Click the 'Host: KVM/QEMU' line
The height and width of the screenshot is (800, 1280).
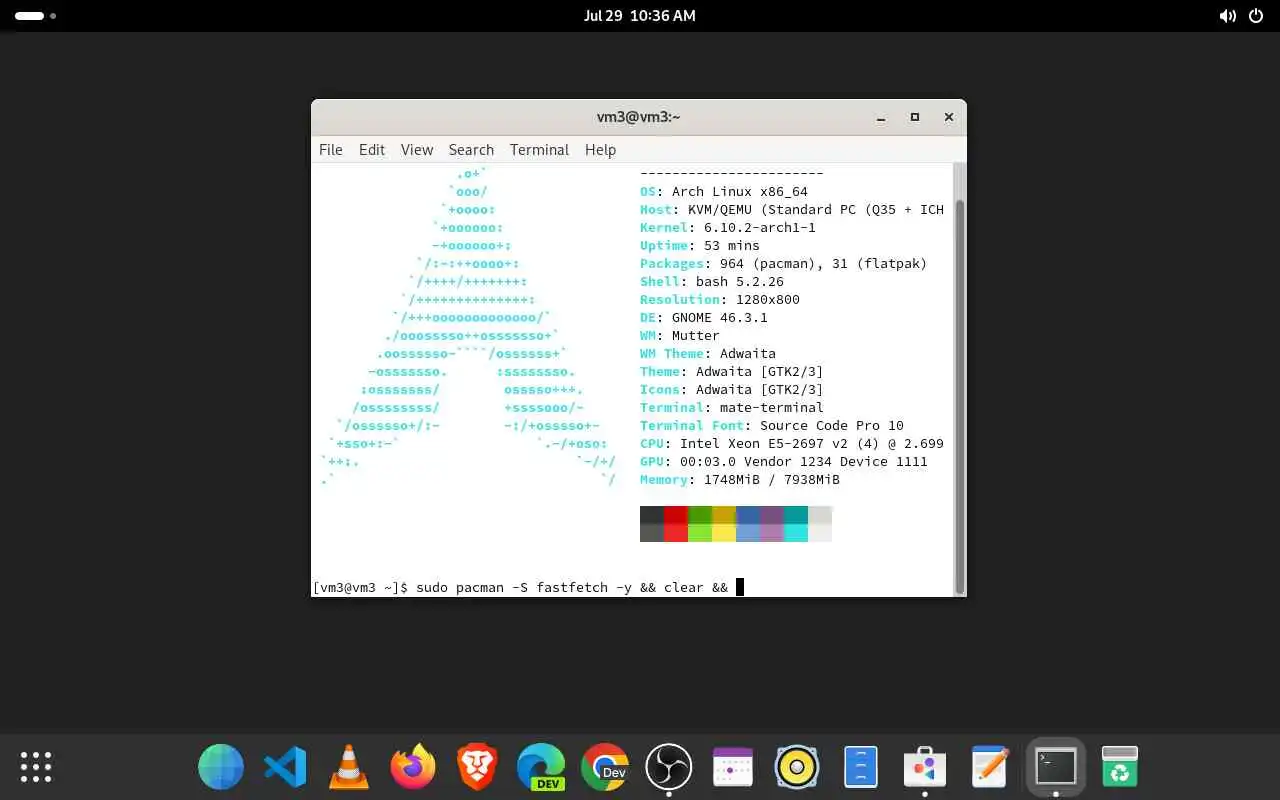pyautogui.click(x=792, y=209)
